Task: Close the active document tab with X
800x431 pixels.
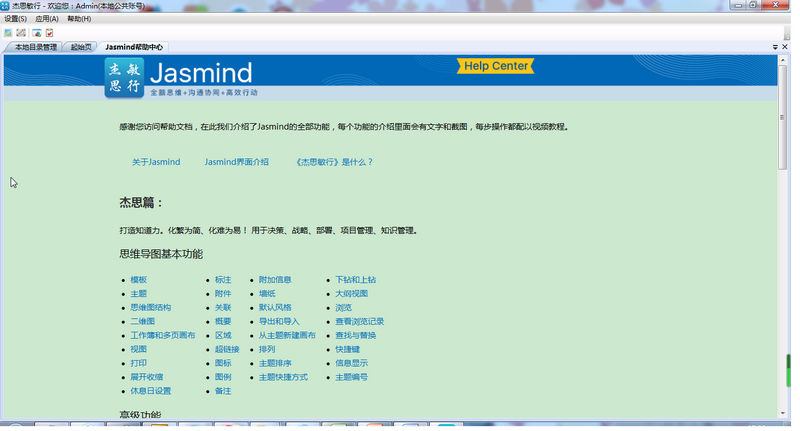Action: point(785,47)
